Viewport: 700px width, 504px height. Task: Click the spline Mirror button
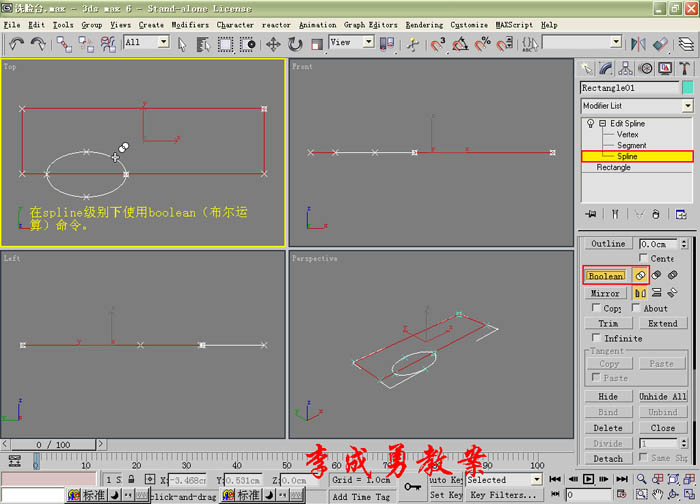pos(605,293)
